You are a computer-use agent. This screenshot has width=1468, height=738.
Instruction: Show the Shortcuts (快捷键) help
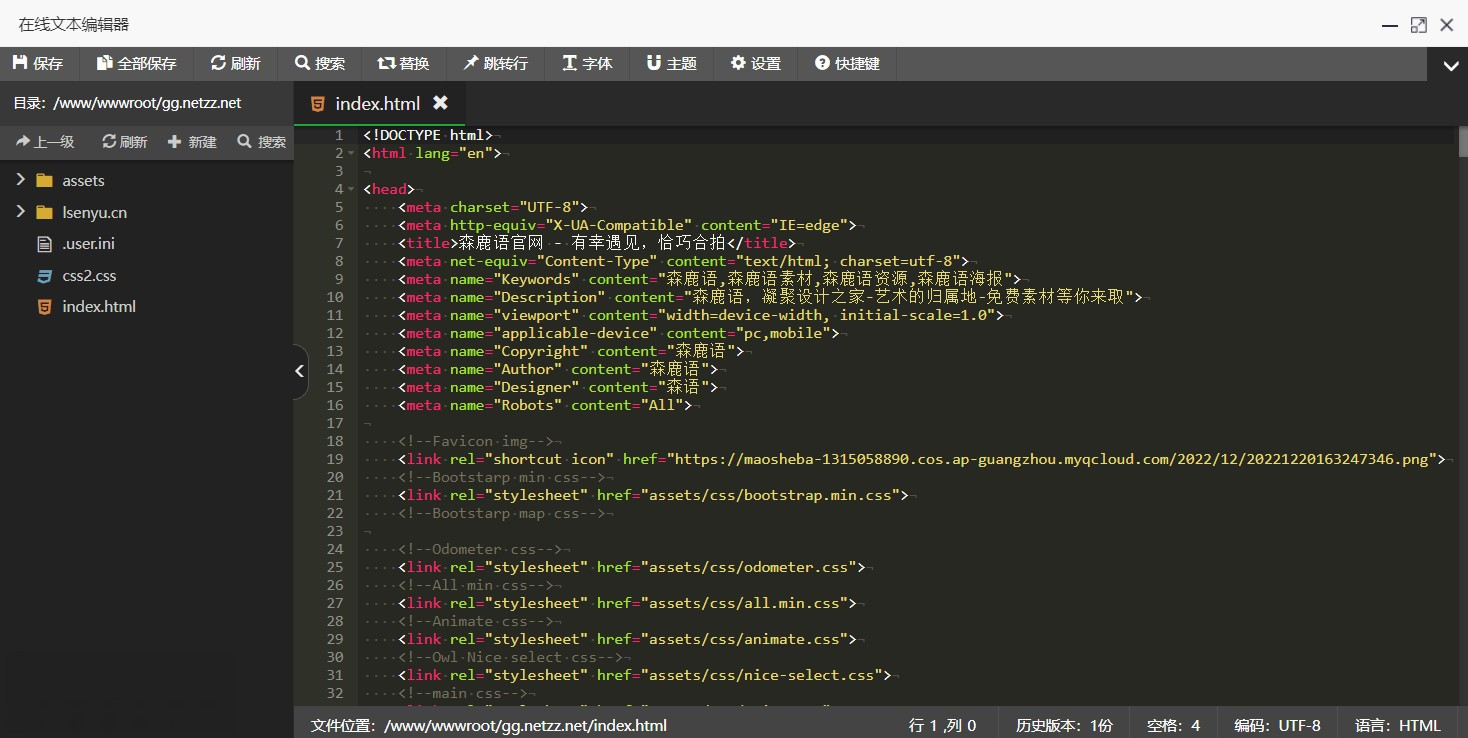tap(847, 63)
